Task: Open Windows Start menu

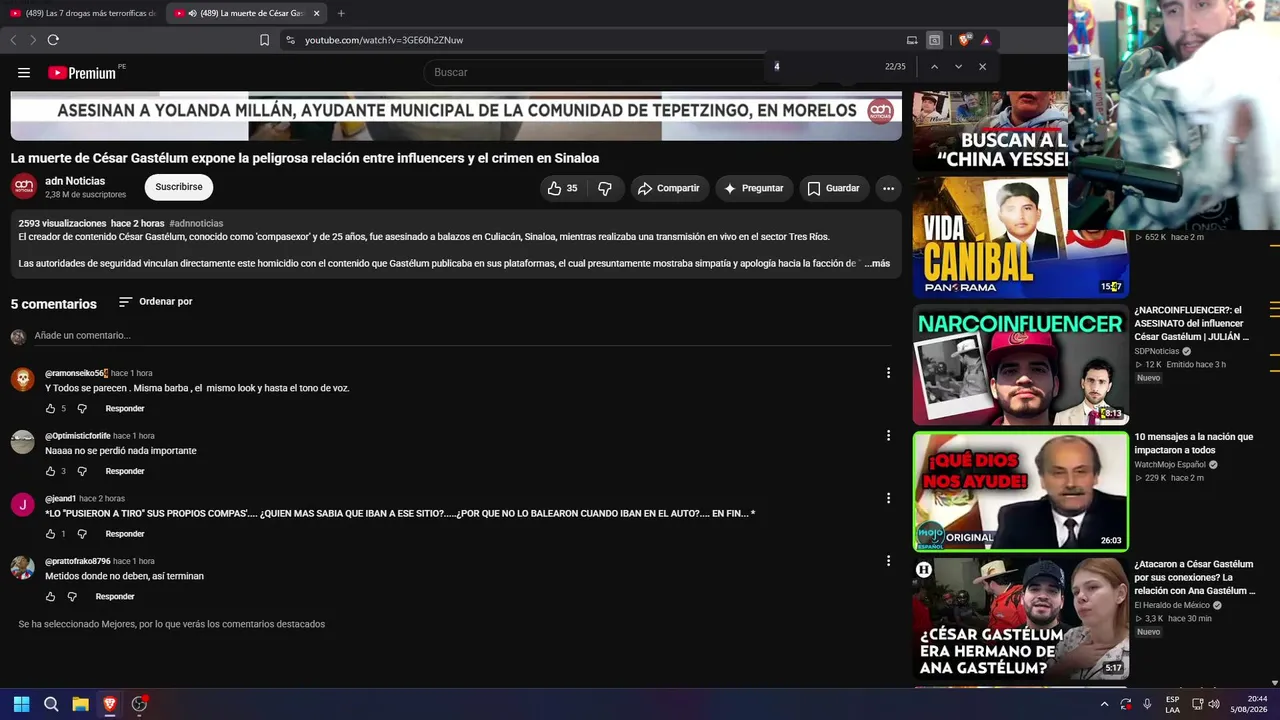Action: [x=21, y=704]
